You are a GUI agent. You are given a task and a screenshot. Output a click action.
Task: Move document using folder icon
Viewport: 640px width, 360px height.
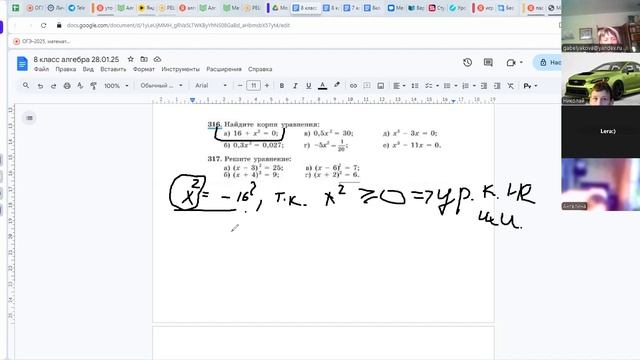coord(144,59)
